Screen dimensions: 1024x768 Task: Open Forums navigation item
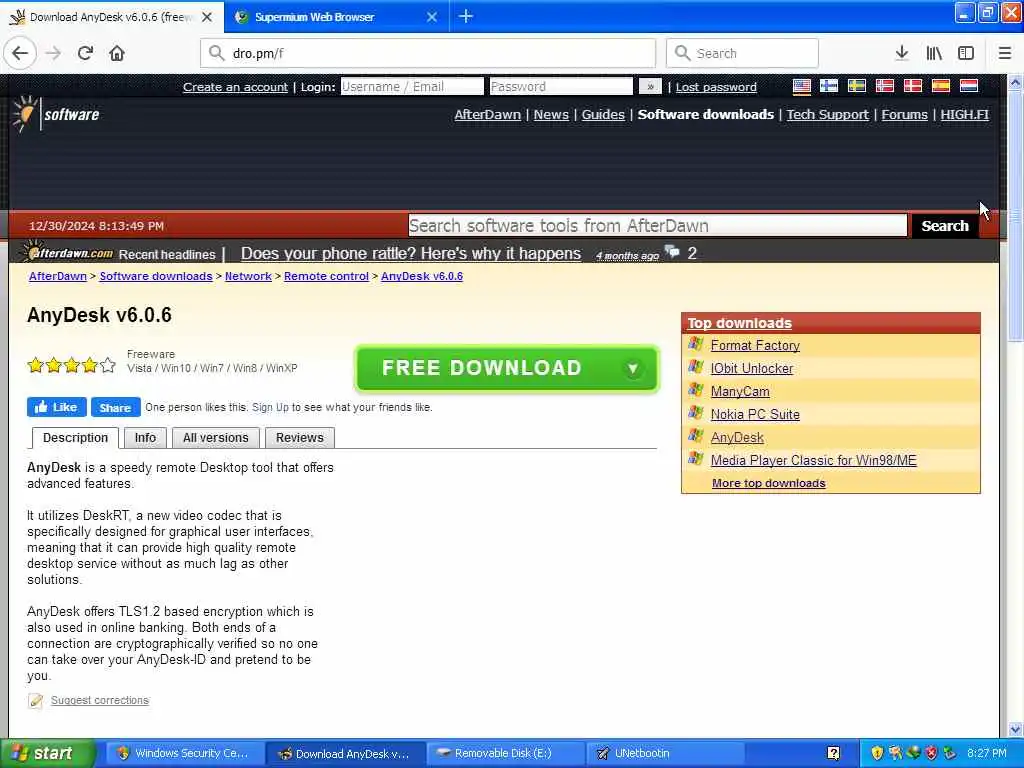point(904,114)
